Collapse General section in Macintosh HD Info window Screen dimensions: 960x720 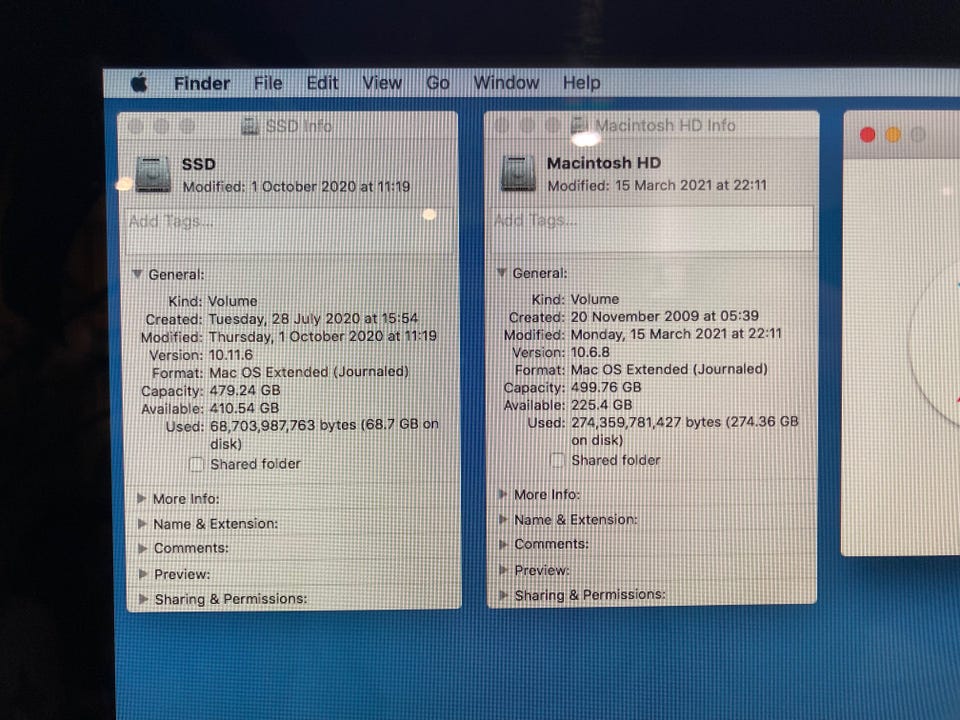501,272
